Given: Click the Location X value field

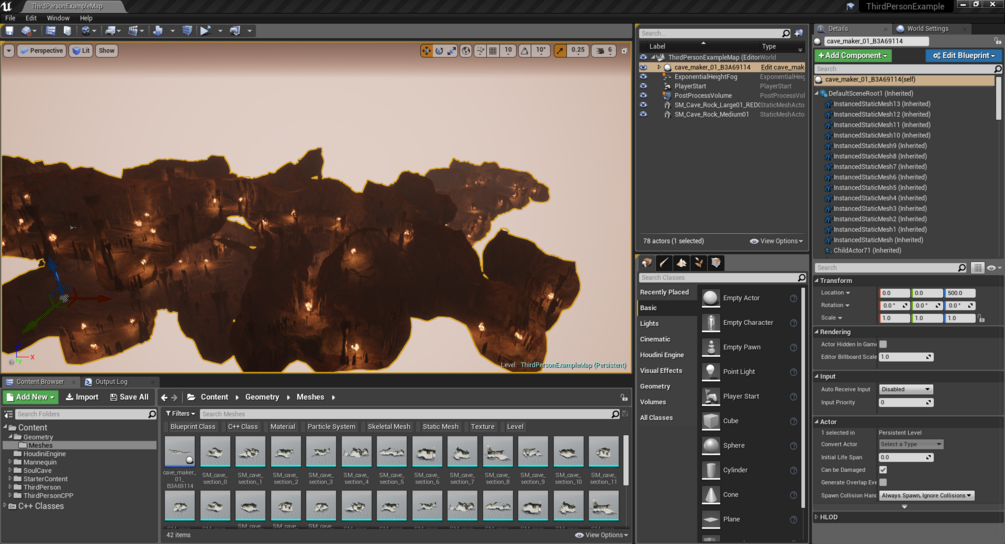Looking at the screenshot, I should pos(893,293).
